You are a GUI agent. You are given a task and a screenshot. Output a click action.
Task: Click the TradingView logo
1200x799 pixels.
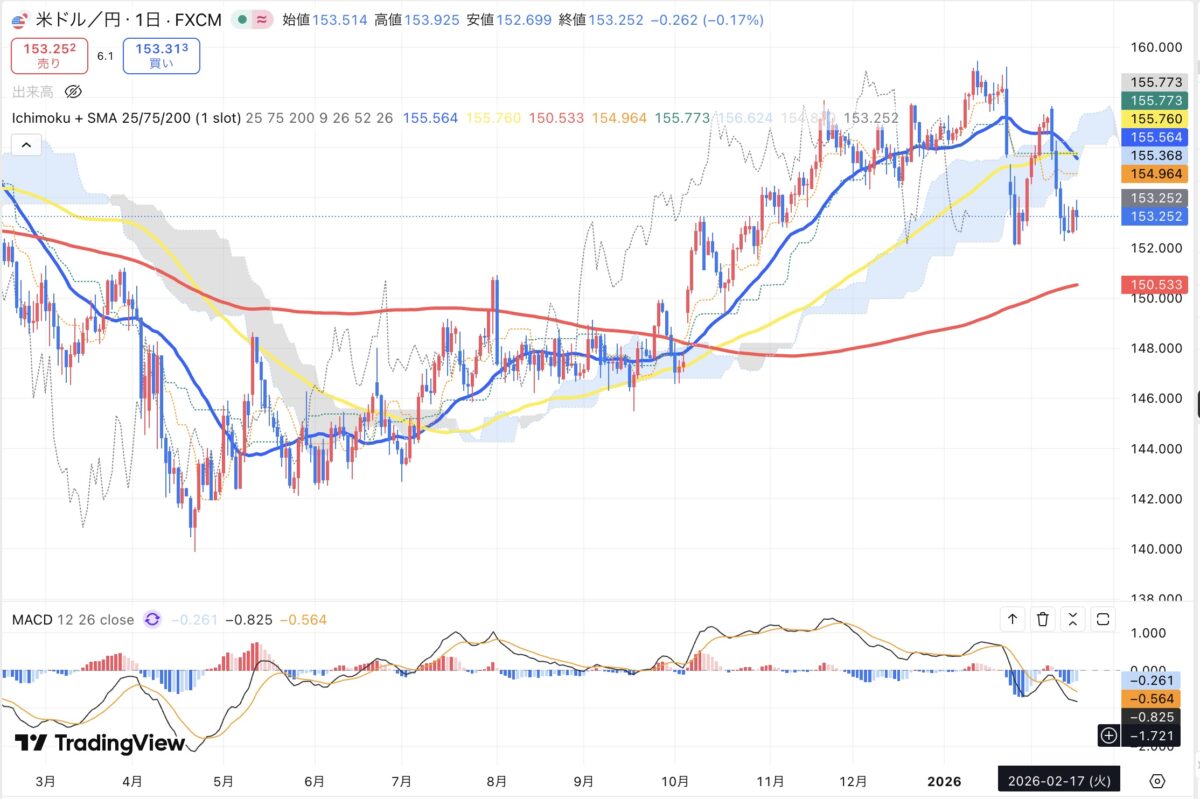(100, 743)
